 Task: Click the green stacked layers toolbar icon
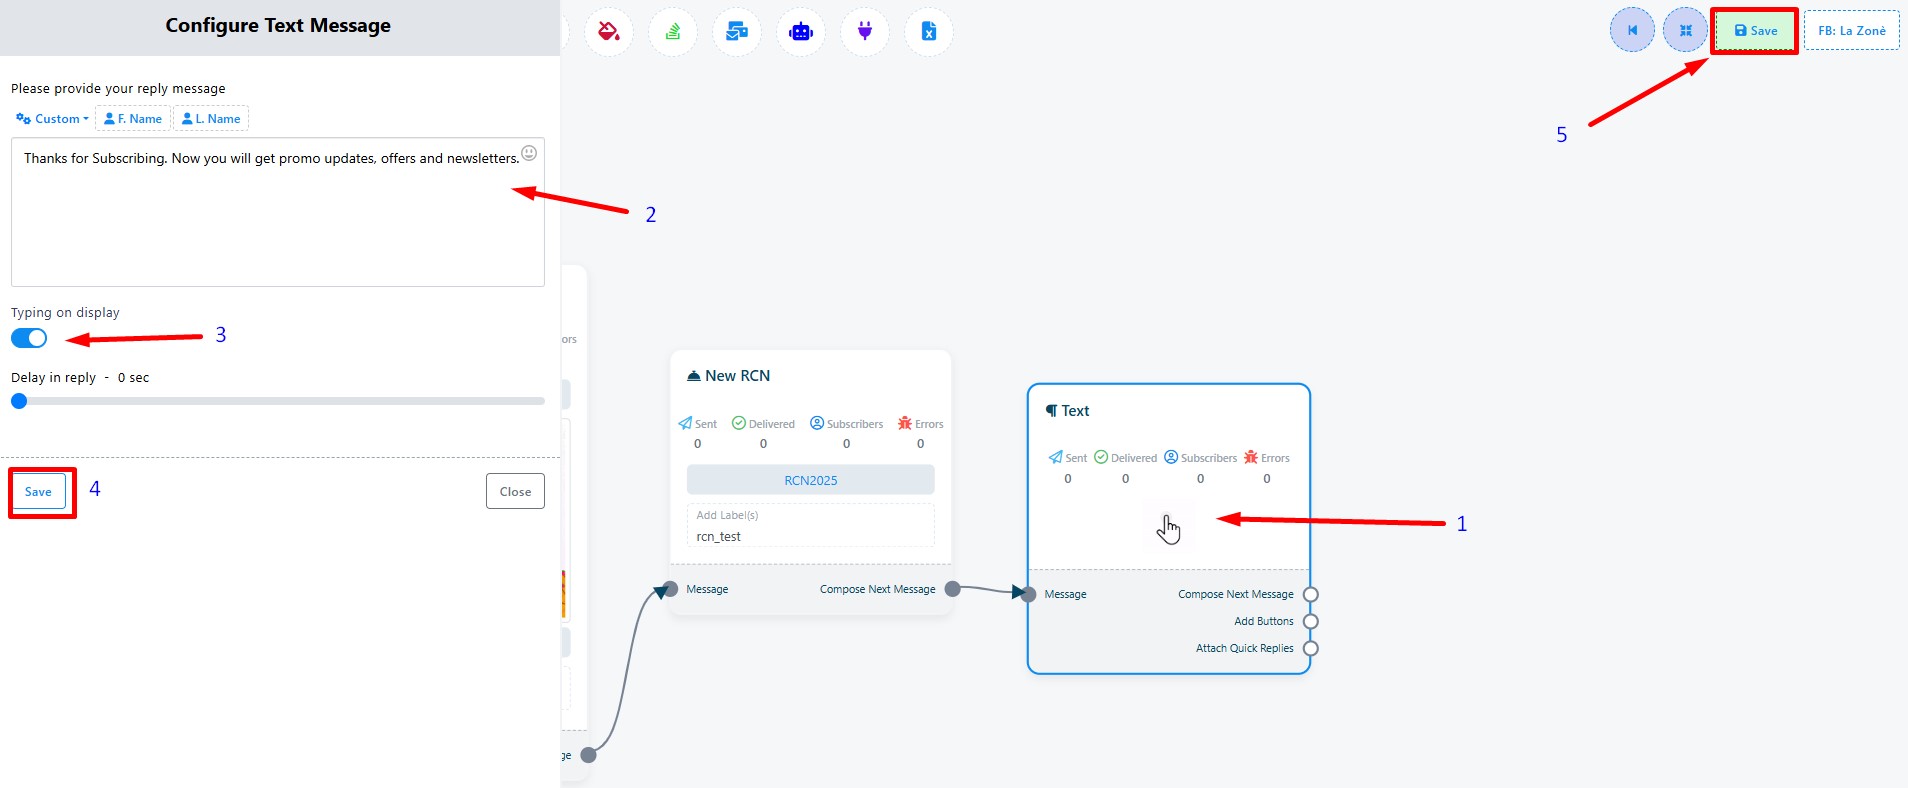[673, 32]
